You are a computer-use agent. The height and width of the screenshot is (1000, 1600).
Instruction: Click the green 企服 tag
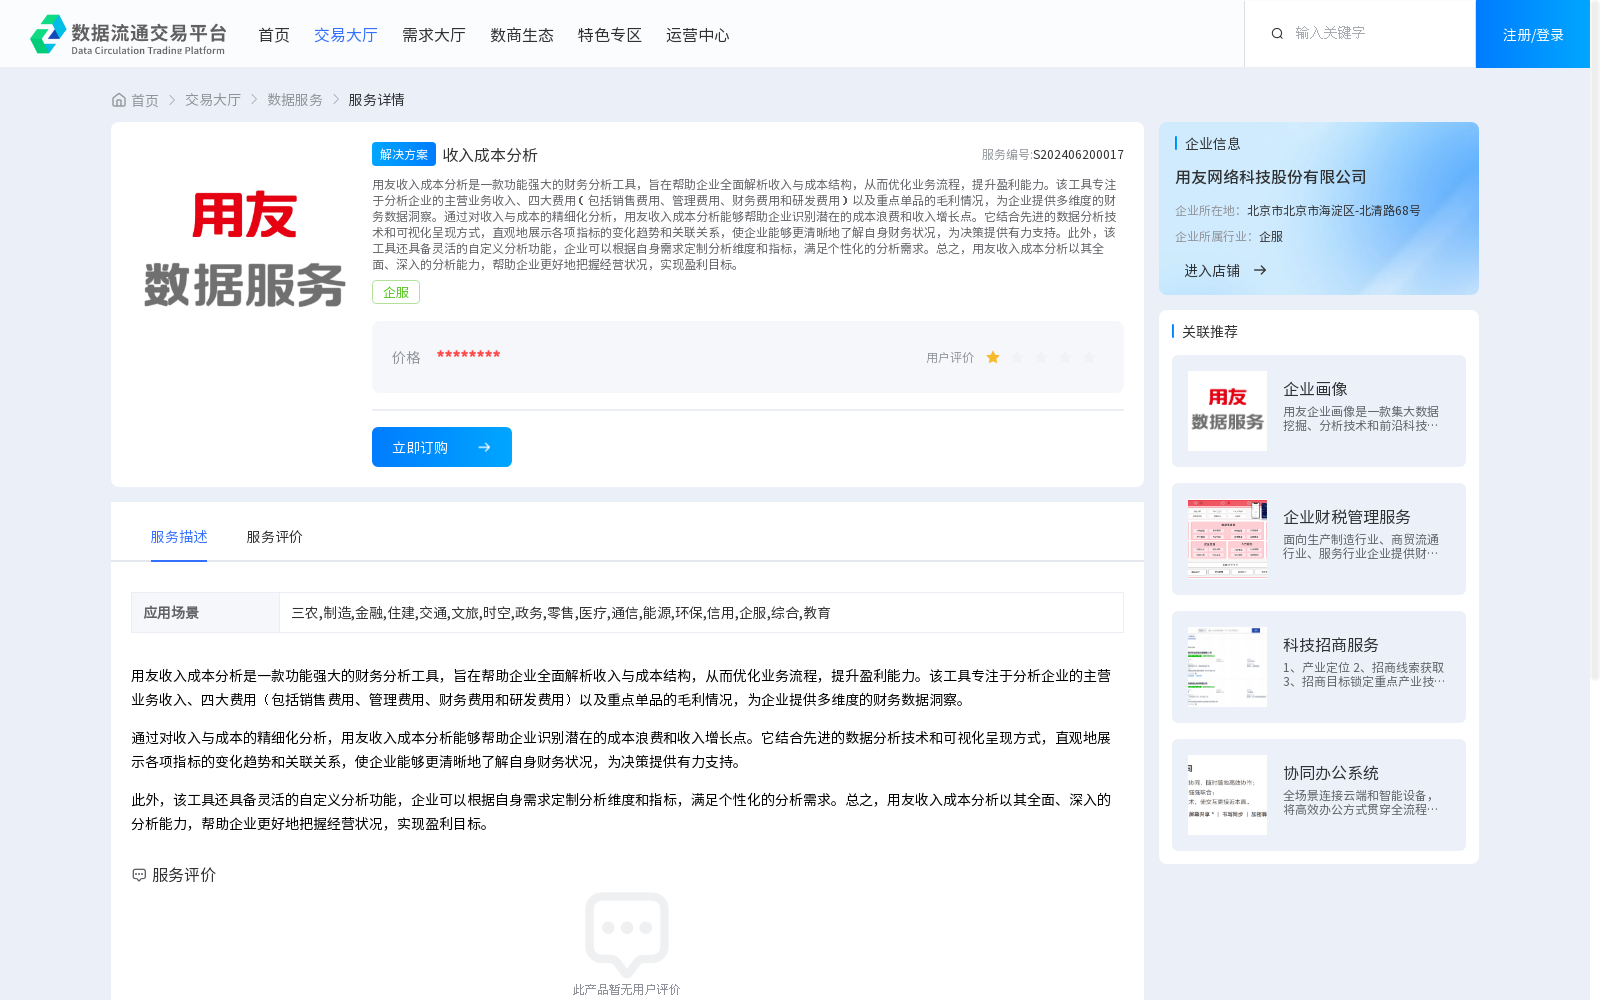396,292
